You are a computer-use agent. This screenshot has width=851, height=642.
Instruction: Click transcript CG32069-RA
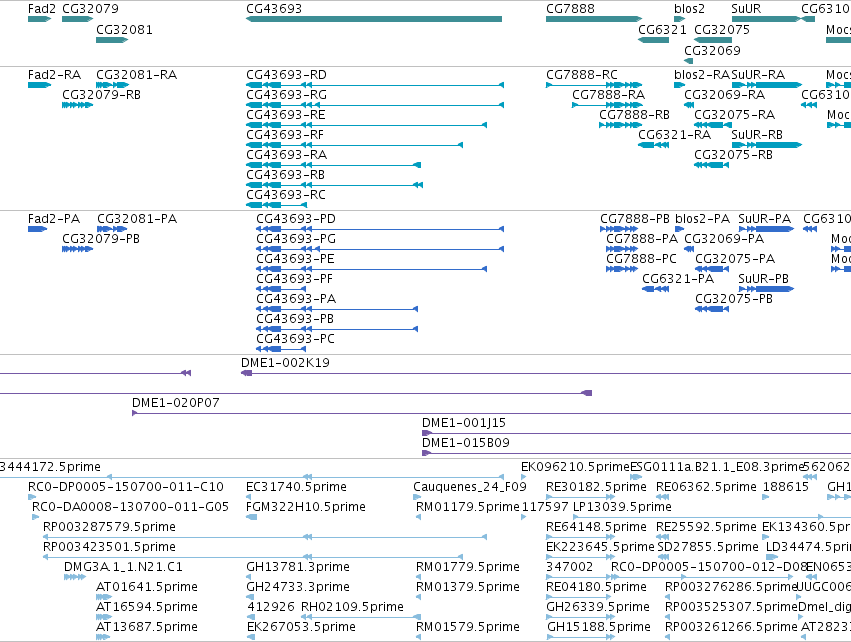coord(688,105)
